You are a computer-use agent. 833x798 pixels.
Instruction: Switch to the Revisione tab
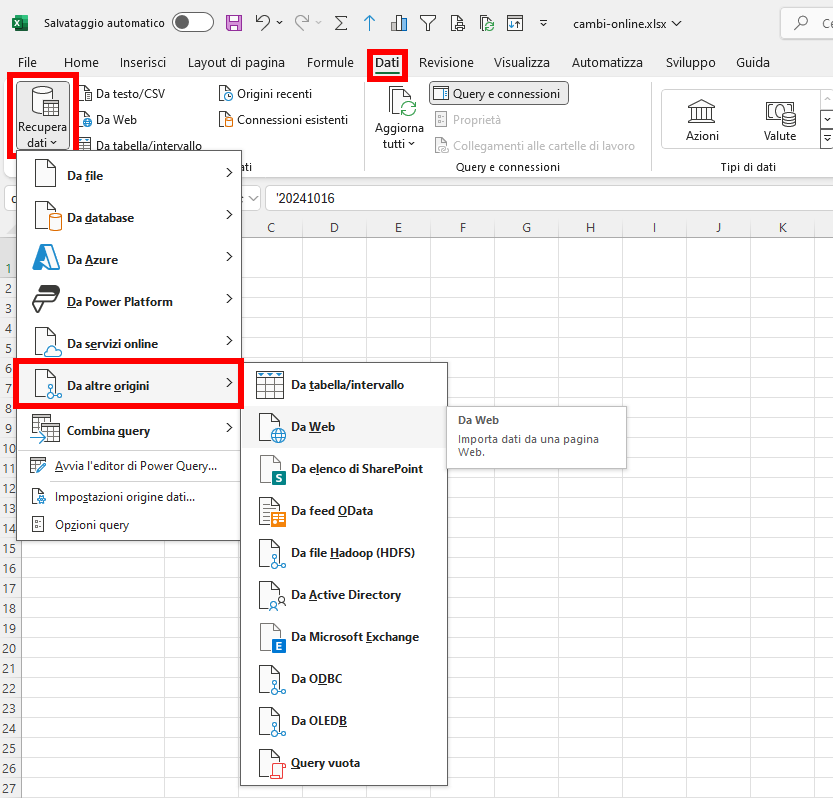(446, 63)
